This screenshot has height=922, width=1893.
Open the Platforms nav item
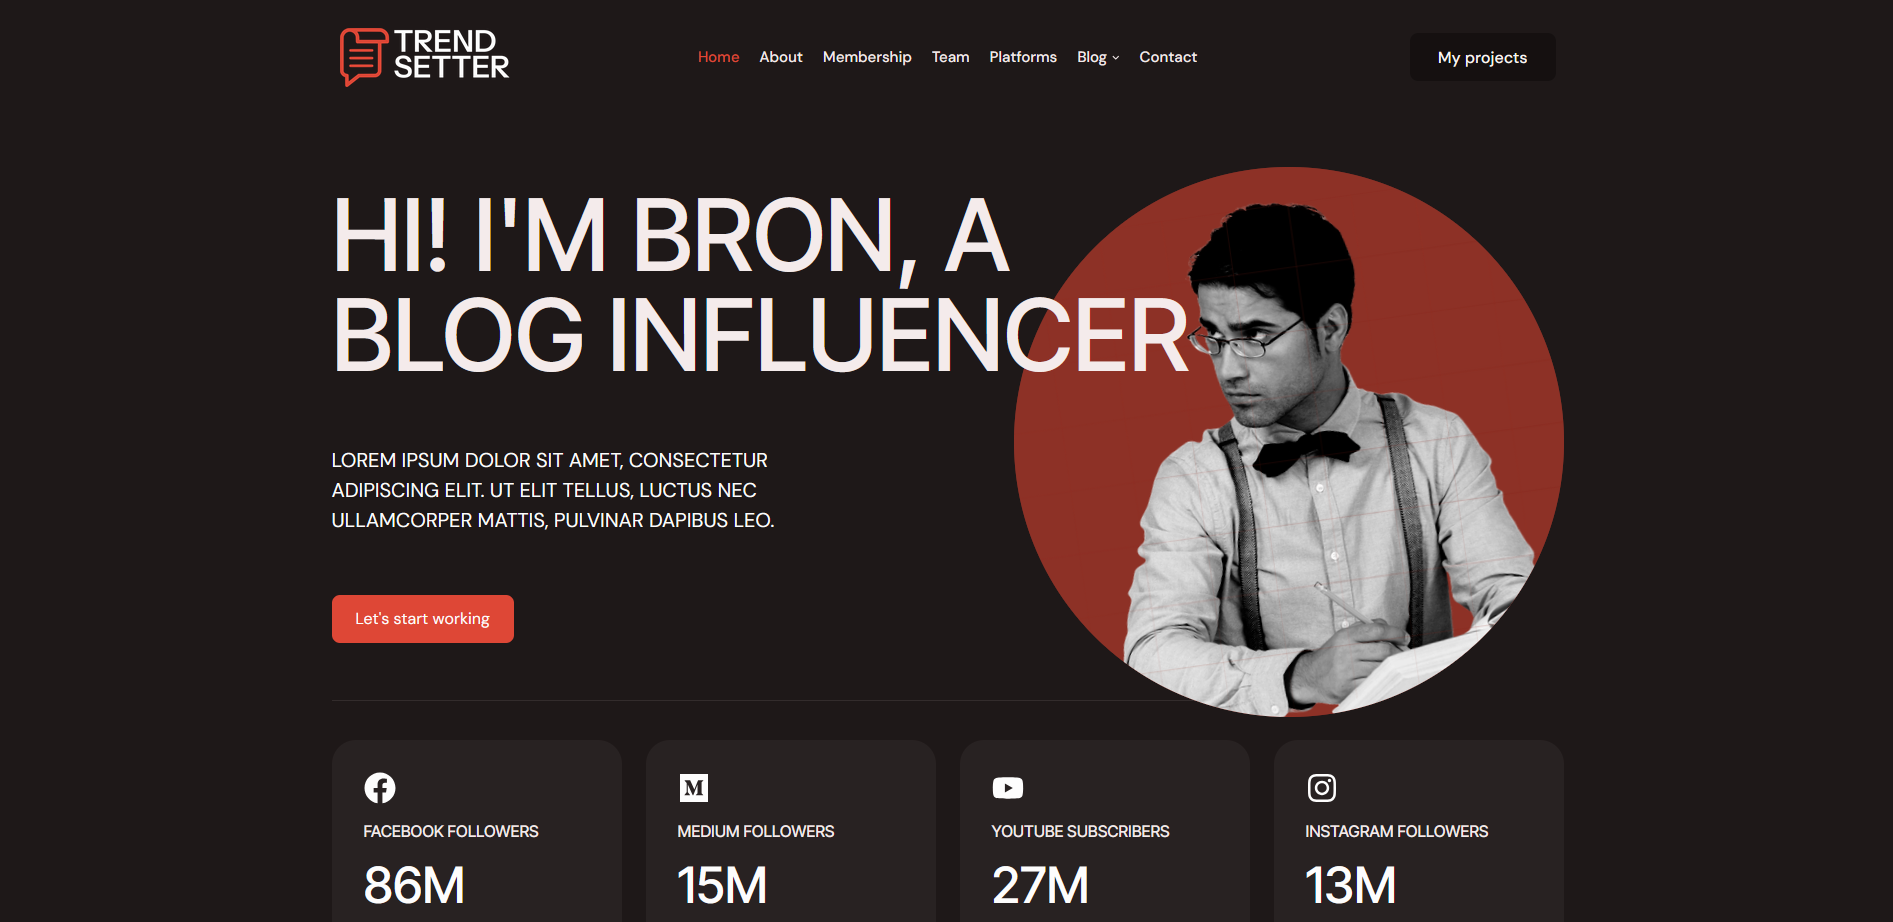[1023, 57]
